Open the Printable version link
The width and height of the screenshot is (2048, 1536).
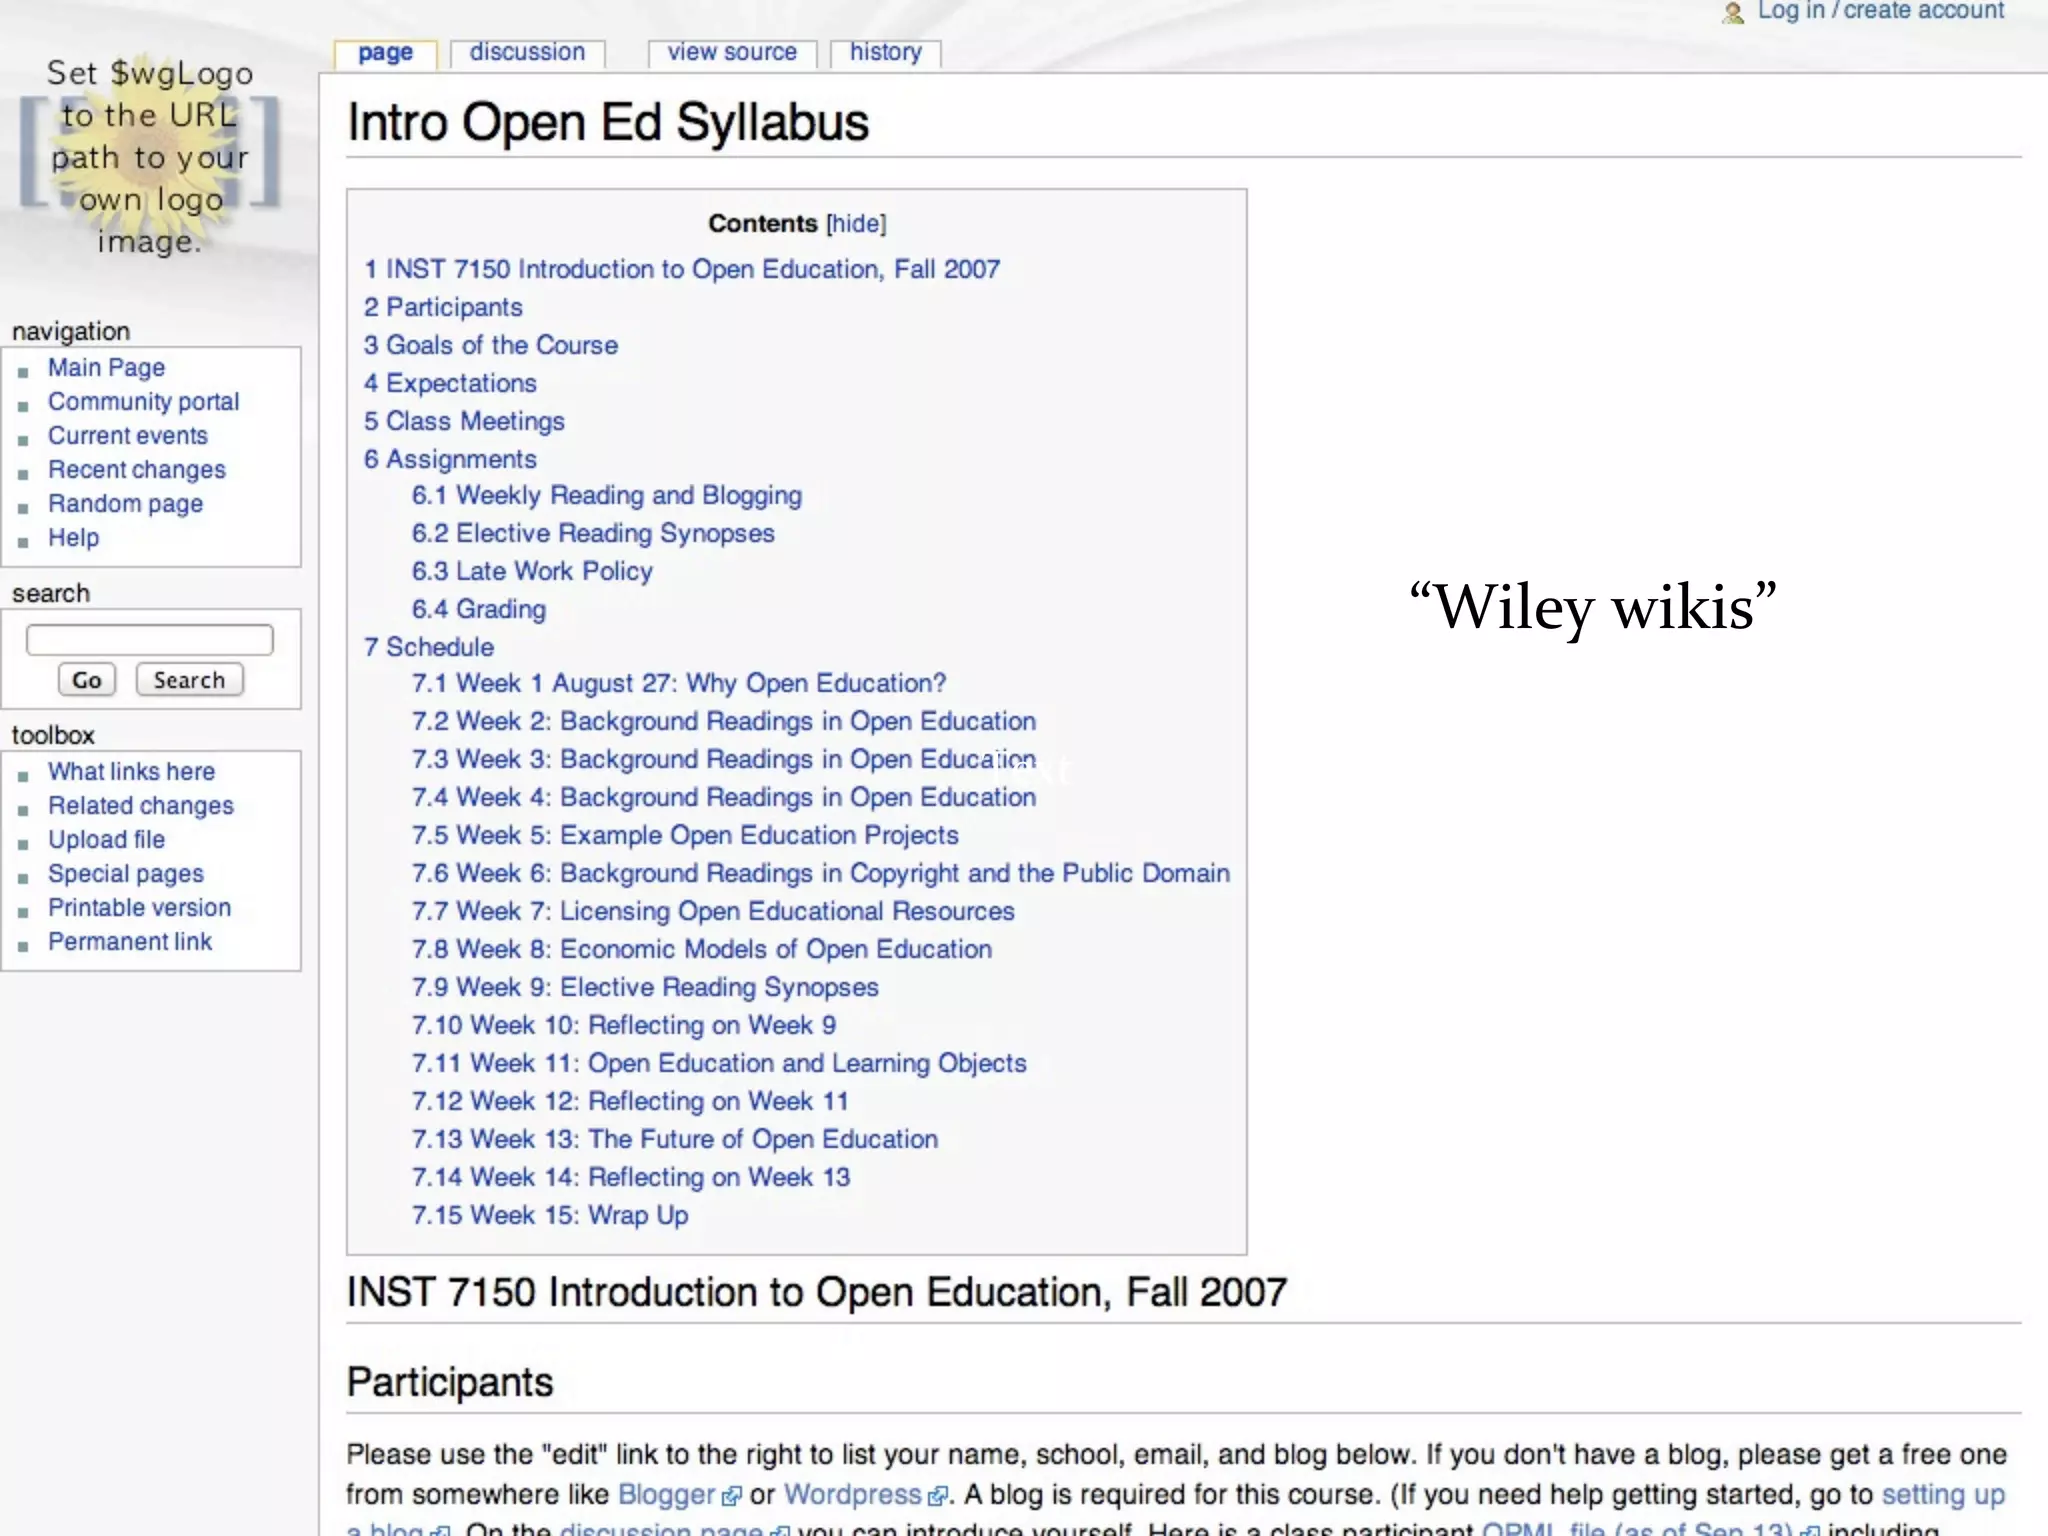[139, 908]
